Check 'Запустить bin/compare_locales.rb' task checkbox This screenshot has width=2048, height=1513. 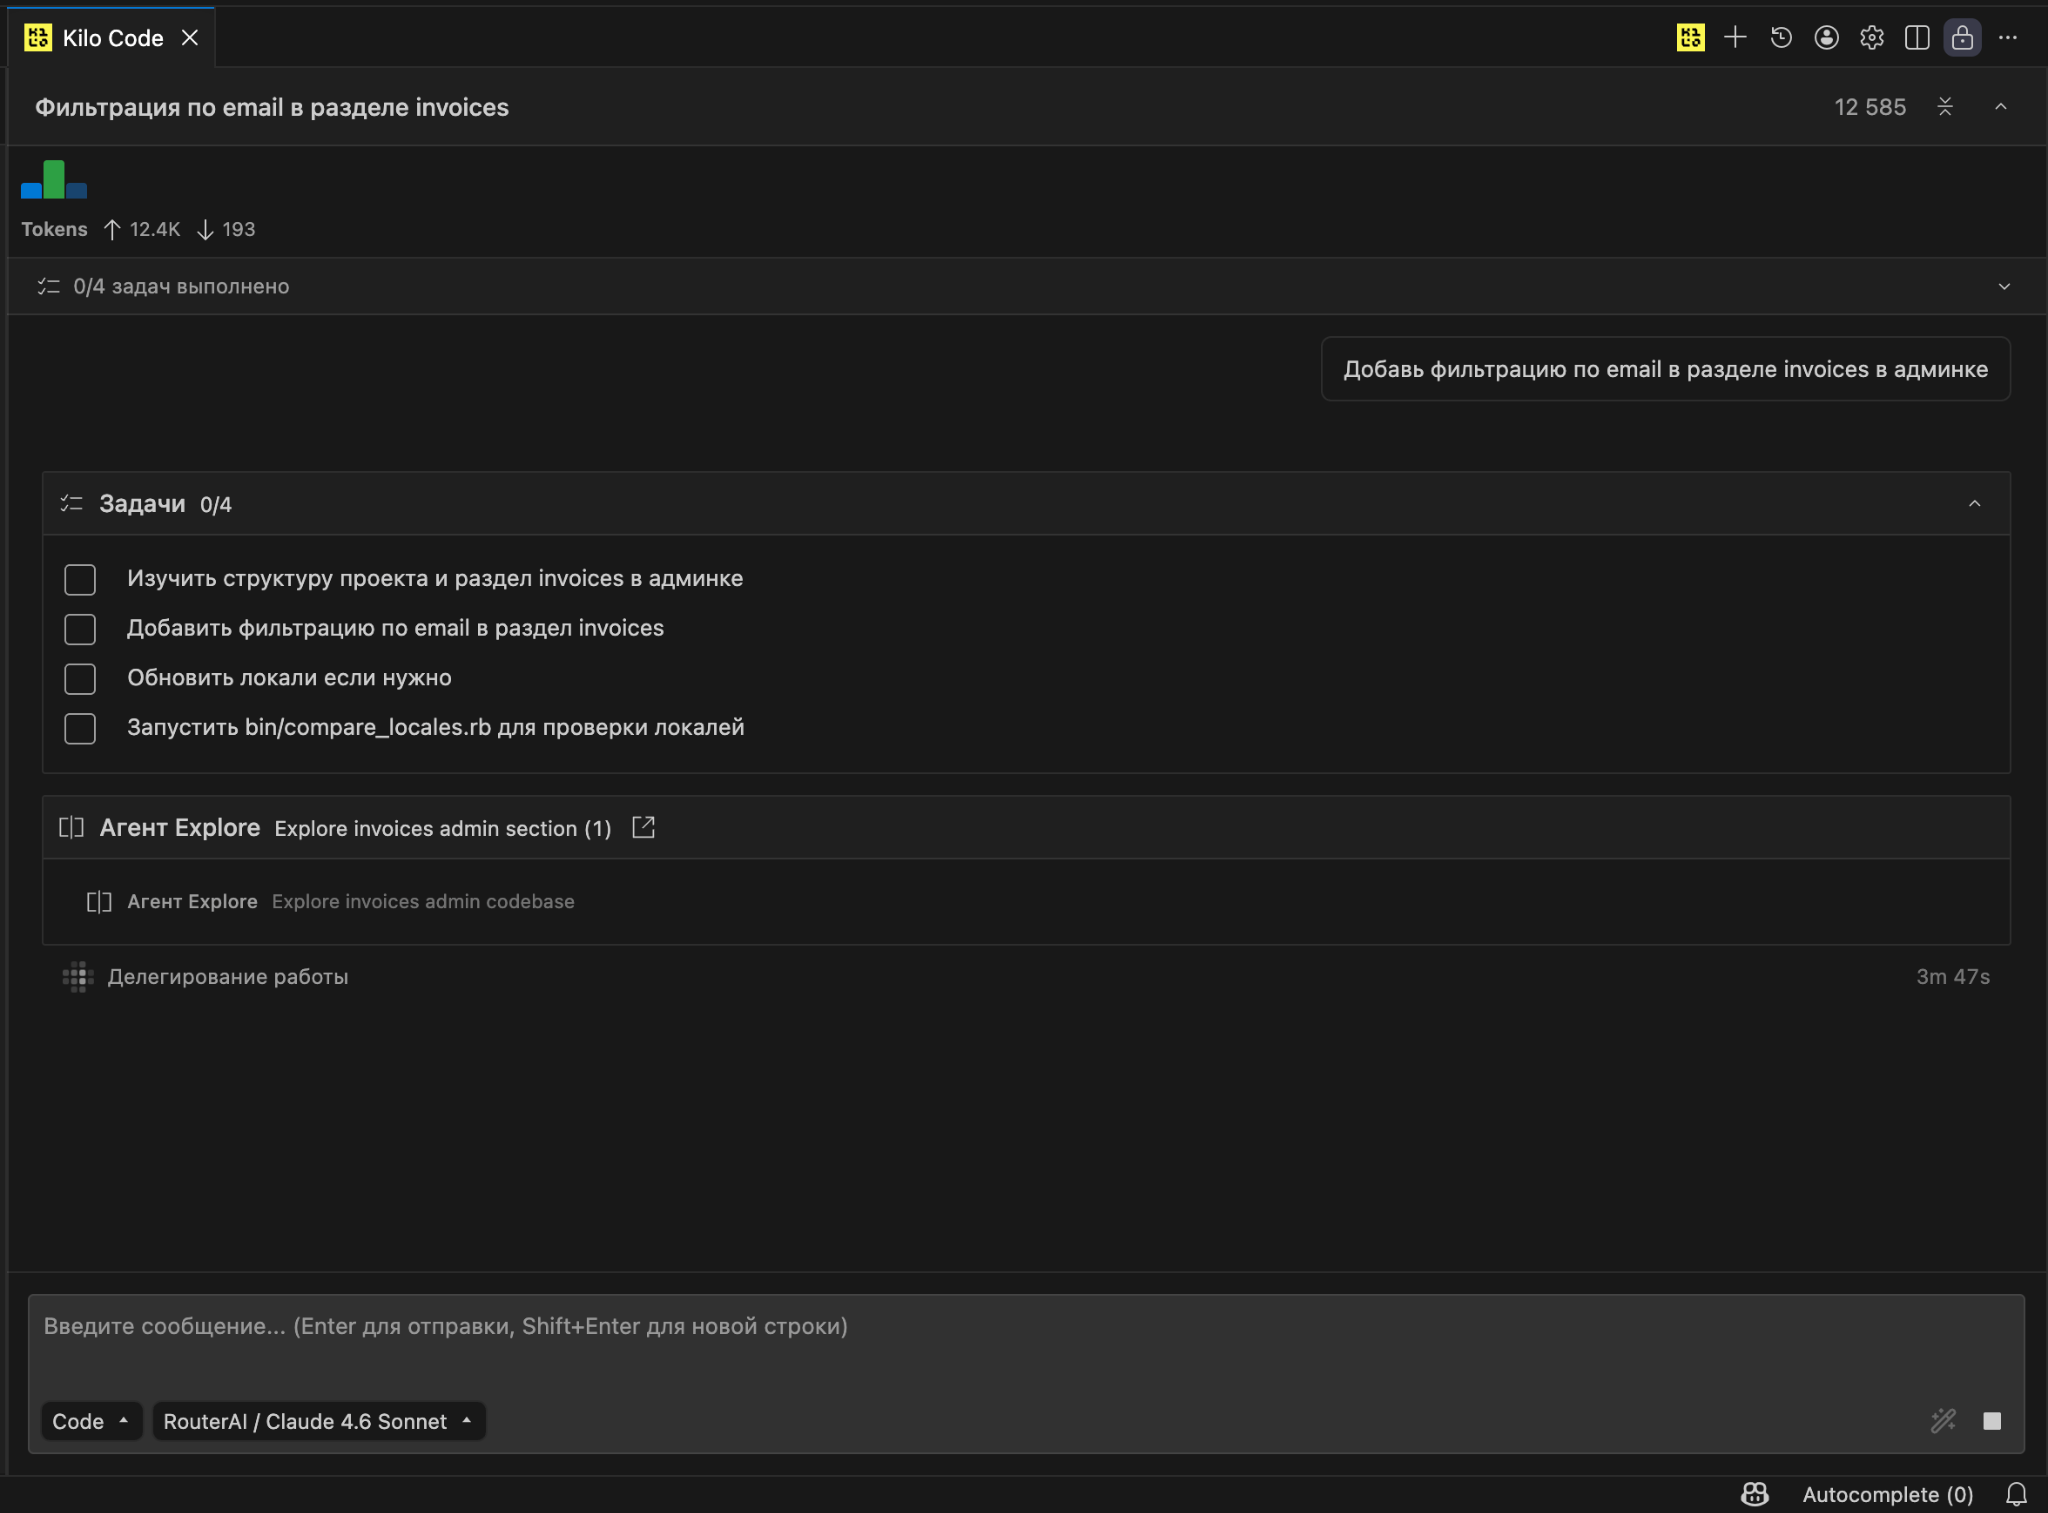(80, 728)
